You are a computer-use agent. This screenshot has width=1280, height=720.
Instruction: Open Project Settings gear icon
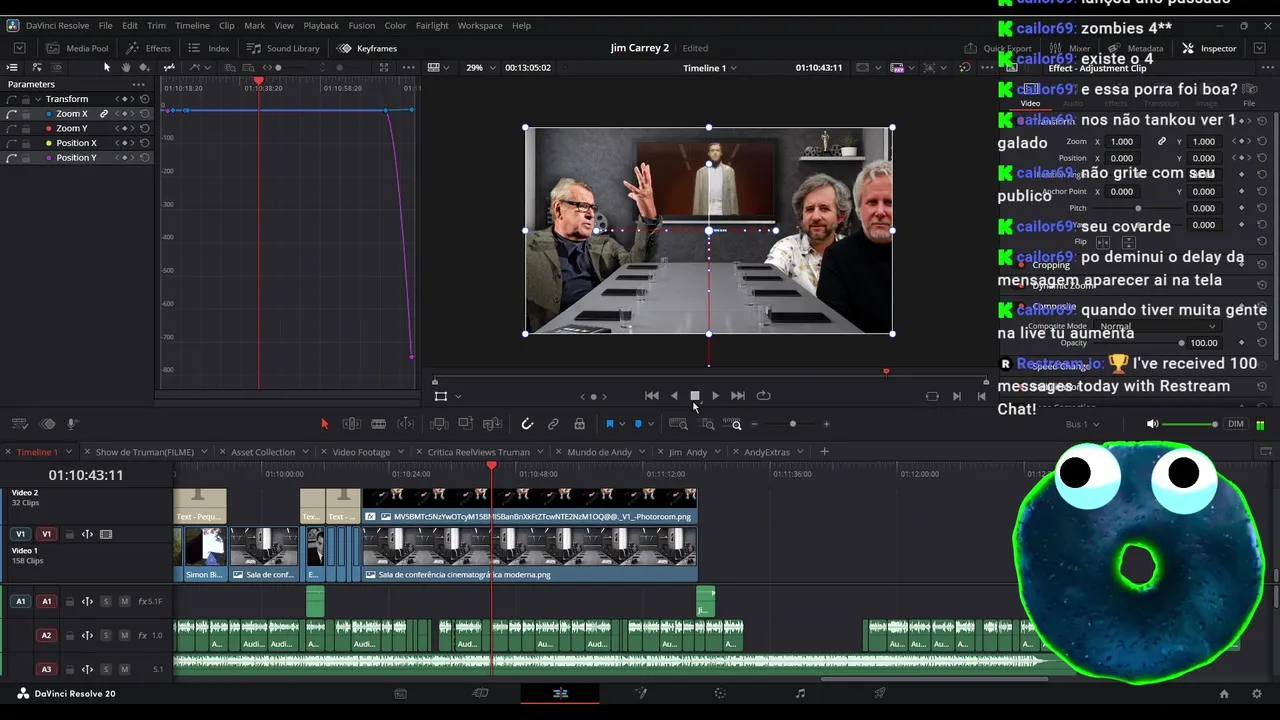tap(1257, 693)
